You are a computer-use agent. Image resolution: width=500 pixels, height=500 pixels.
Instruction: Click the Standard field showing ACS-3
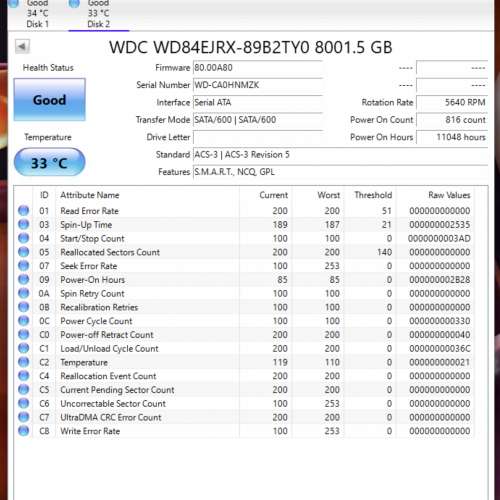340,154
